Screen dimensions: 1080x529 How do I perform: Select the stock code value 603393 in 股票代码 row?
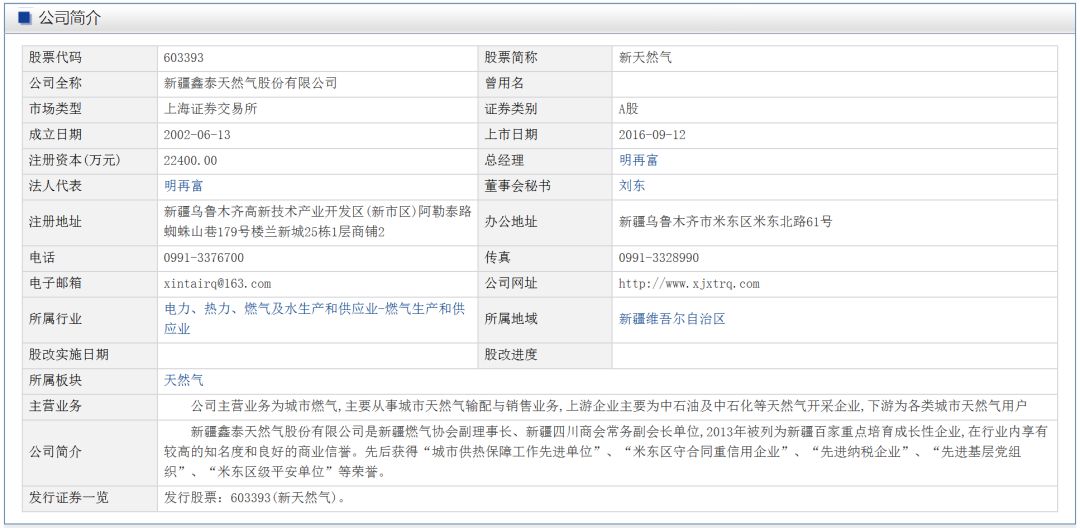coord(184,58)
